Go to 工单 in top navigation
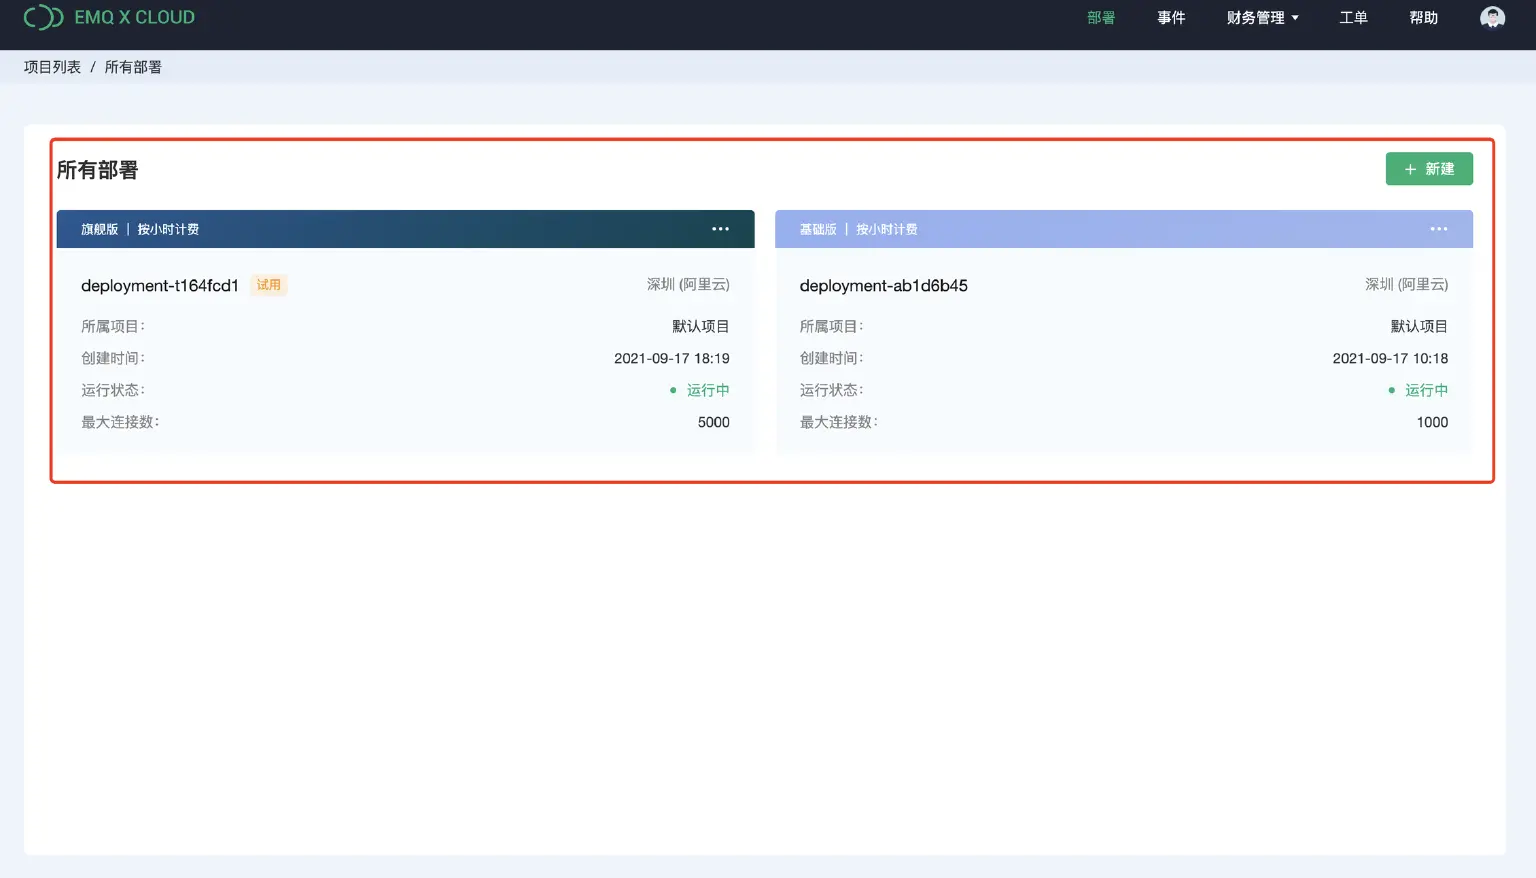Screen dimensions: 1536x878 [x=1353, y=18]
